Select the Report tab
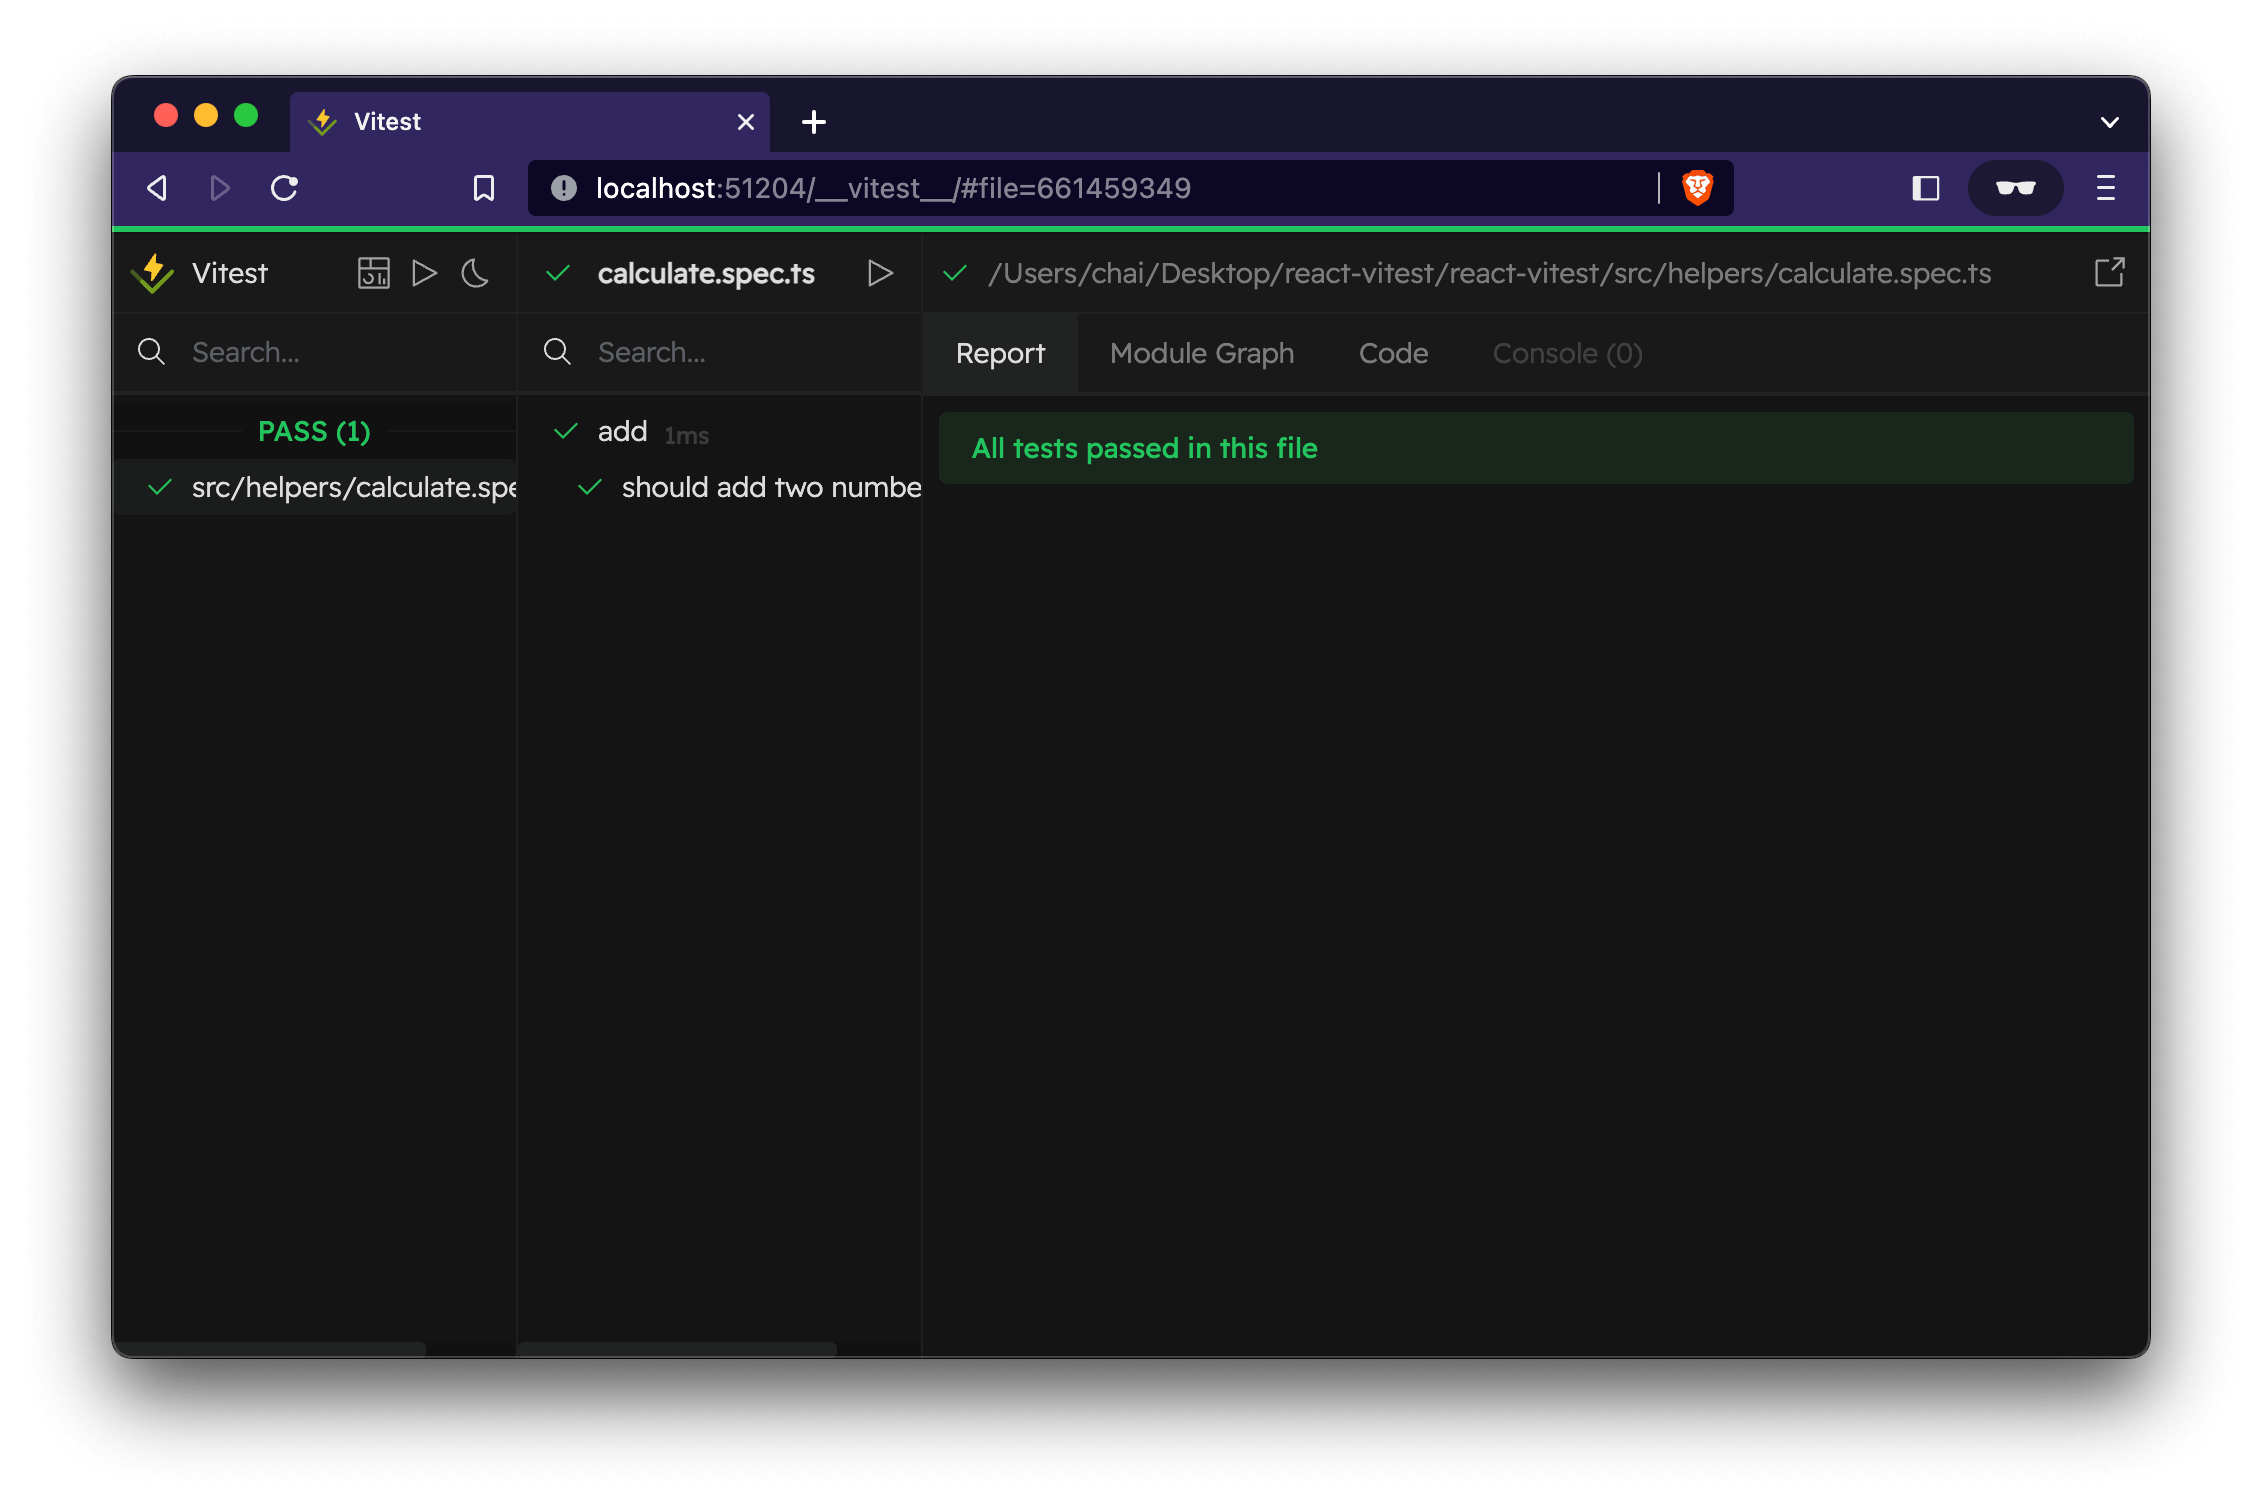This screenshot has height=1506, width=2262. click(1000, 353)
